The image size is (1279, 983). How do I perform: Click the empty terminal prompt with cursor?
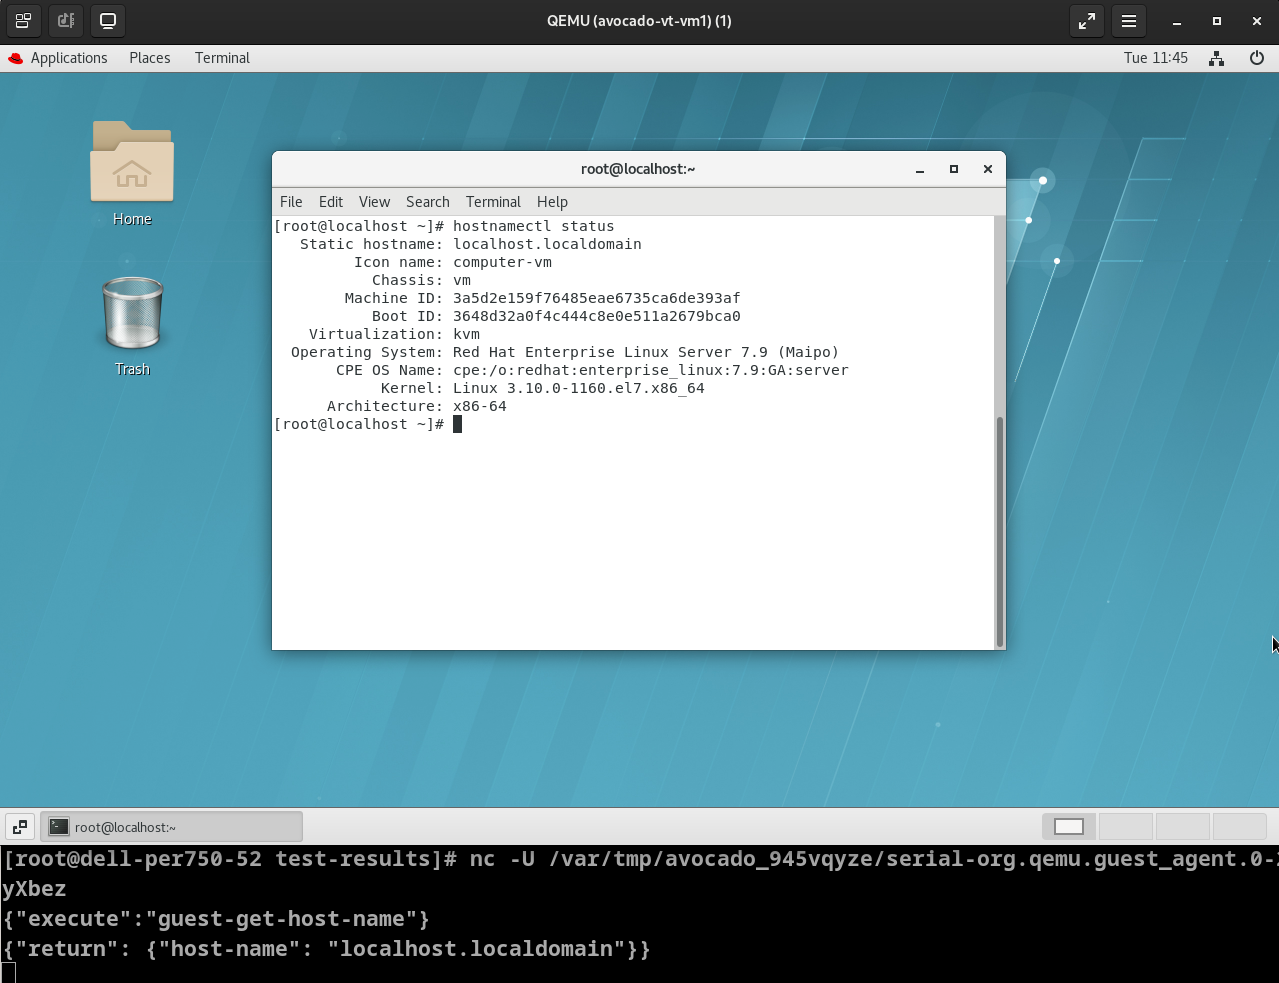click(x=368, y=424)
